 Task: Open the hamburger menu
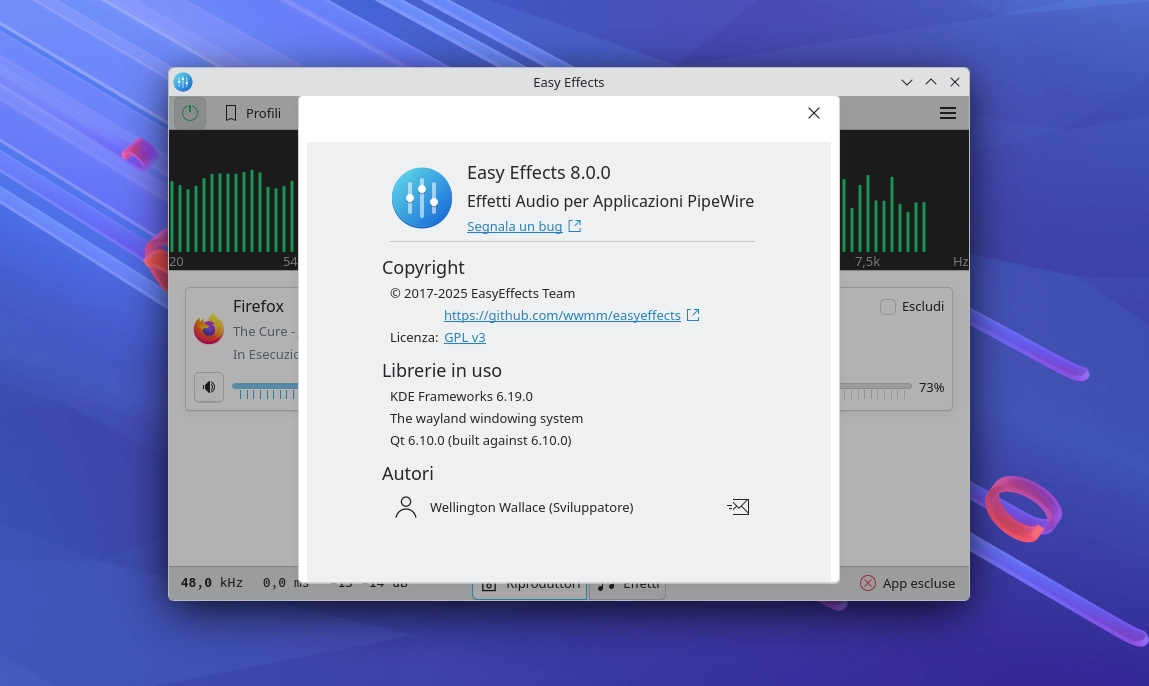947,113
